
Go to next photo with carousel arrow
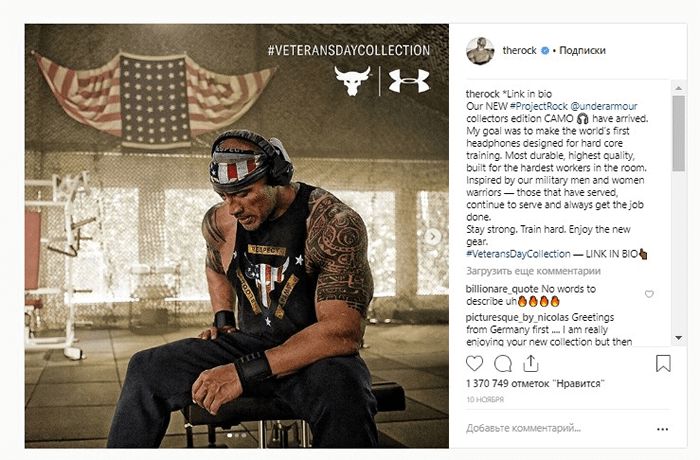[x=432, y=236]
